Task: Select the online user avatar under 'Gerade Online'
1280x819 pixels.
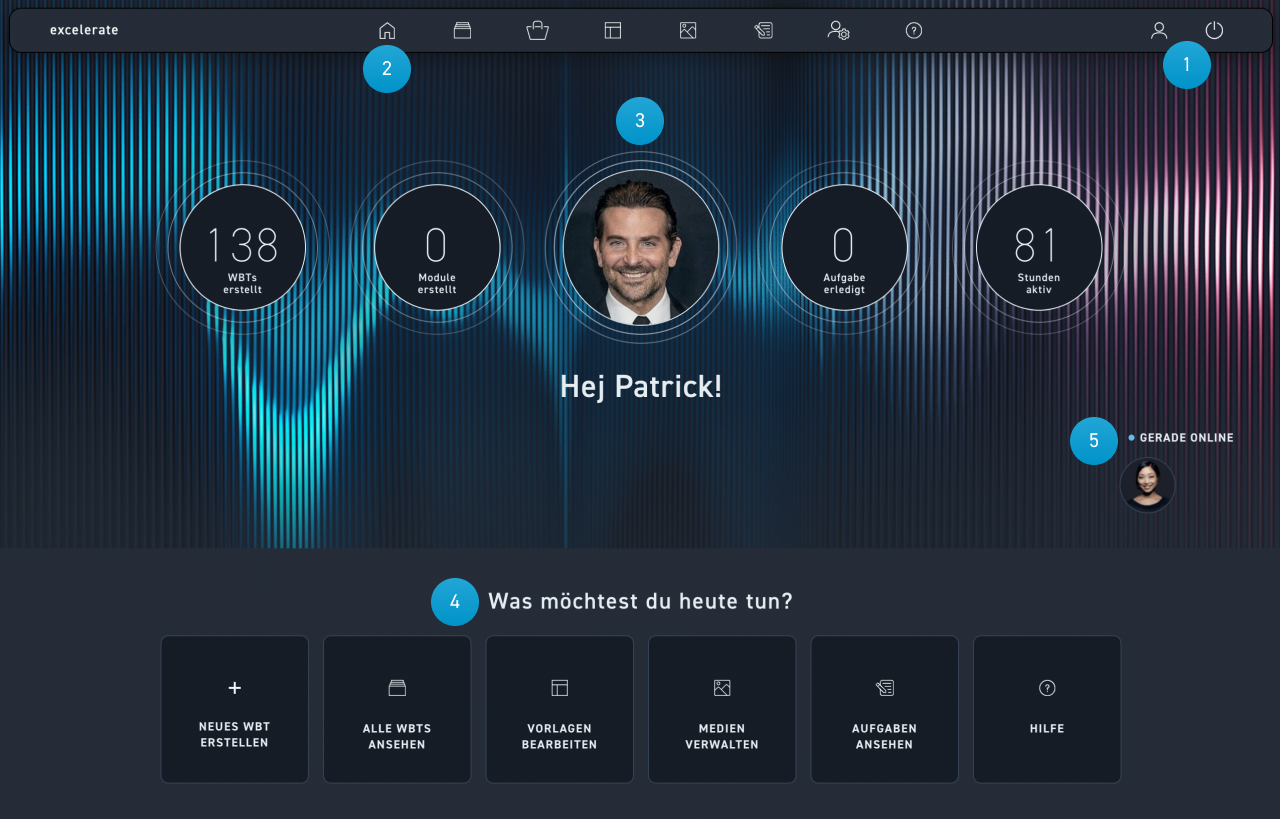Action: point(1147,485)
